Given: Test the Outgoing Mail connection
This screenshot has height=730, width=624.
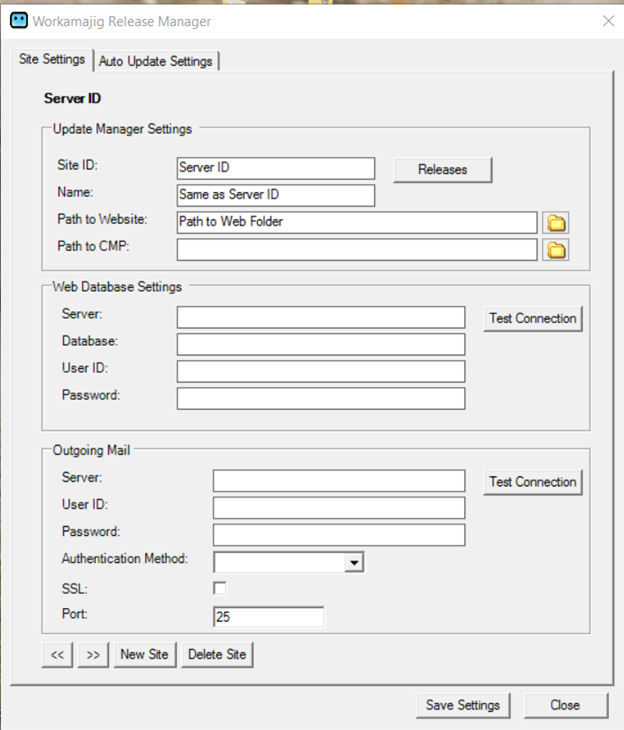Looking at the screenshot, I should pos(533,482).
